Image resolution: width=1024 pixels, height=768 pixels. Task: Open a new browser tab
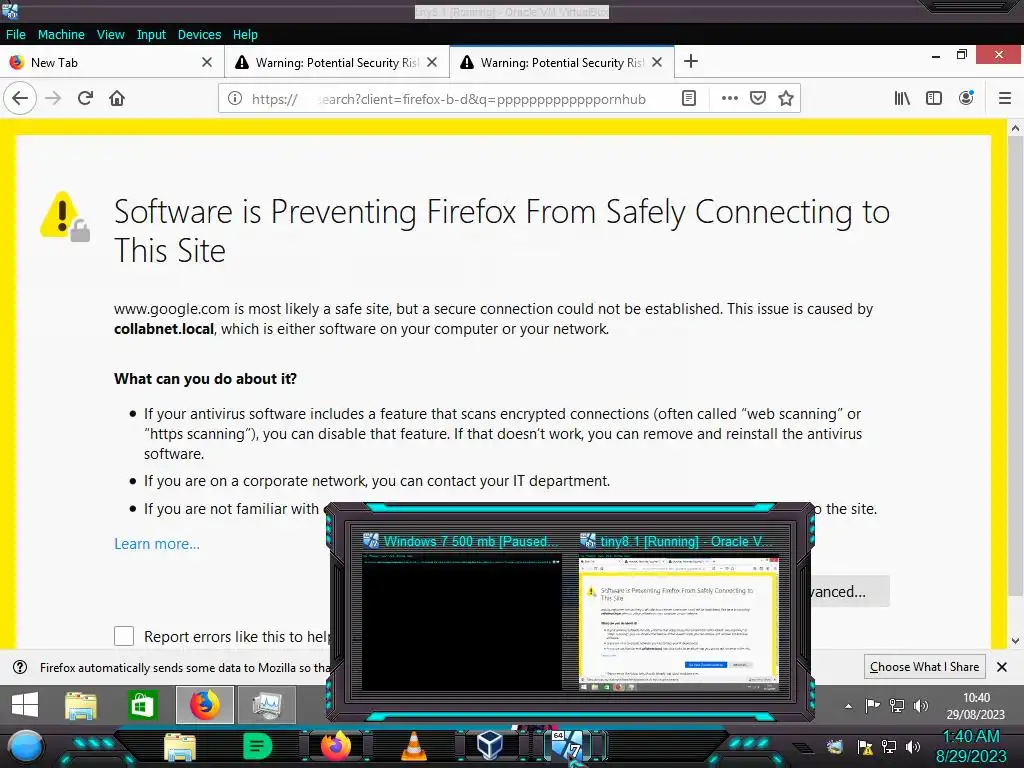[x=691, y=61]
